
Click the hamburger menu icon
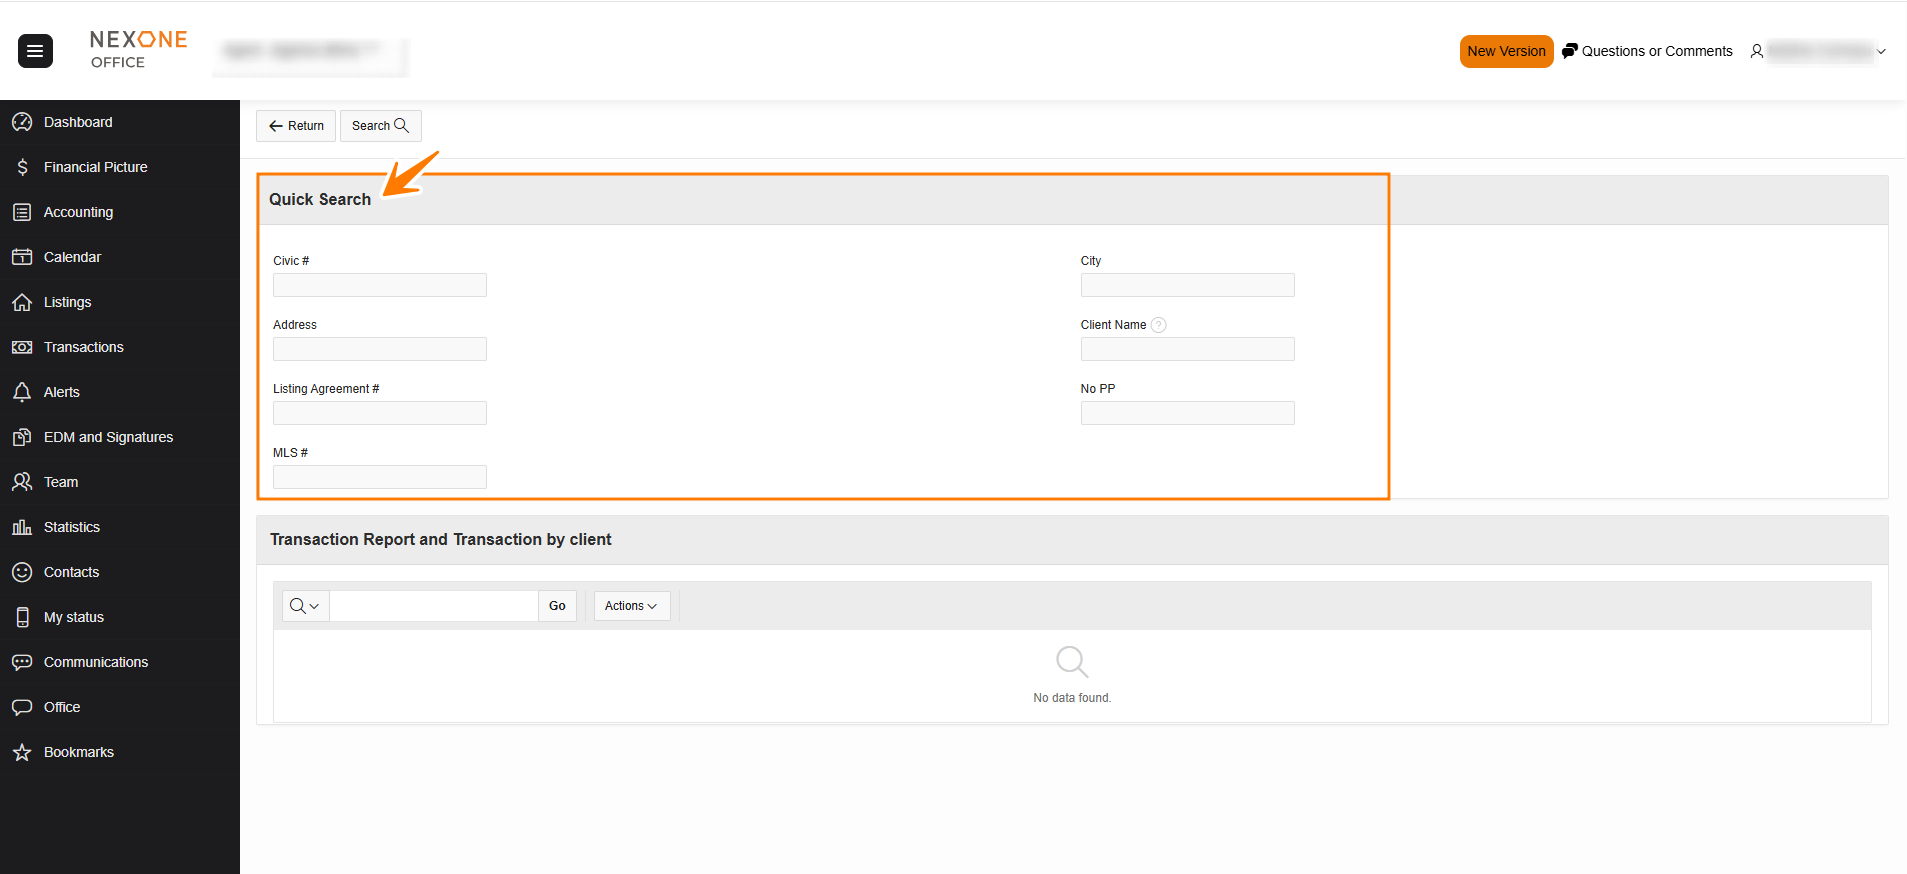(x=35, y=51)
